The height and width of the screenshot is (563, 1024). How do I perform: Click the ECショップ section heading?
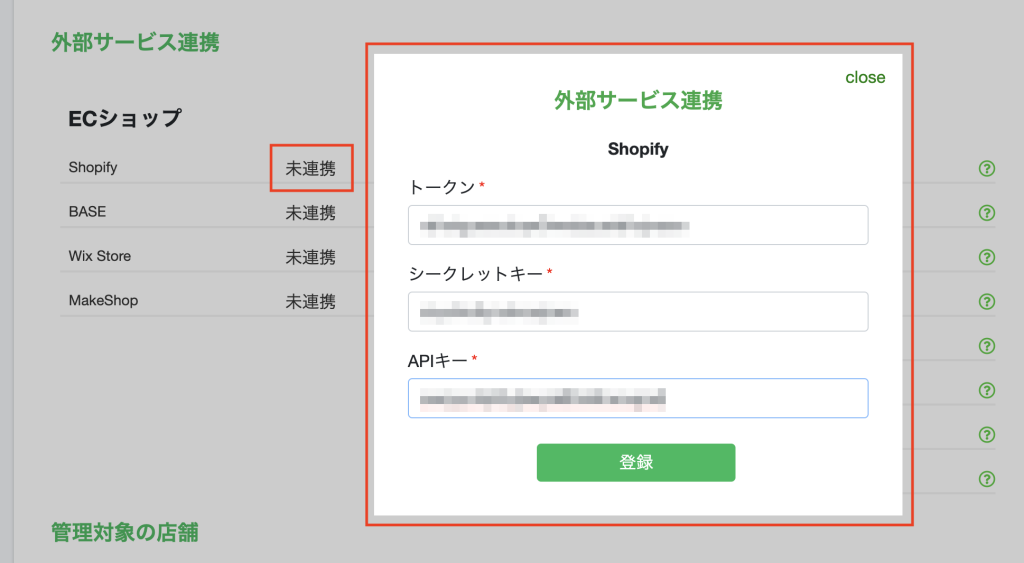coord(125,118)
